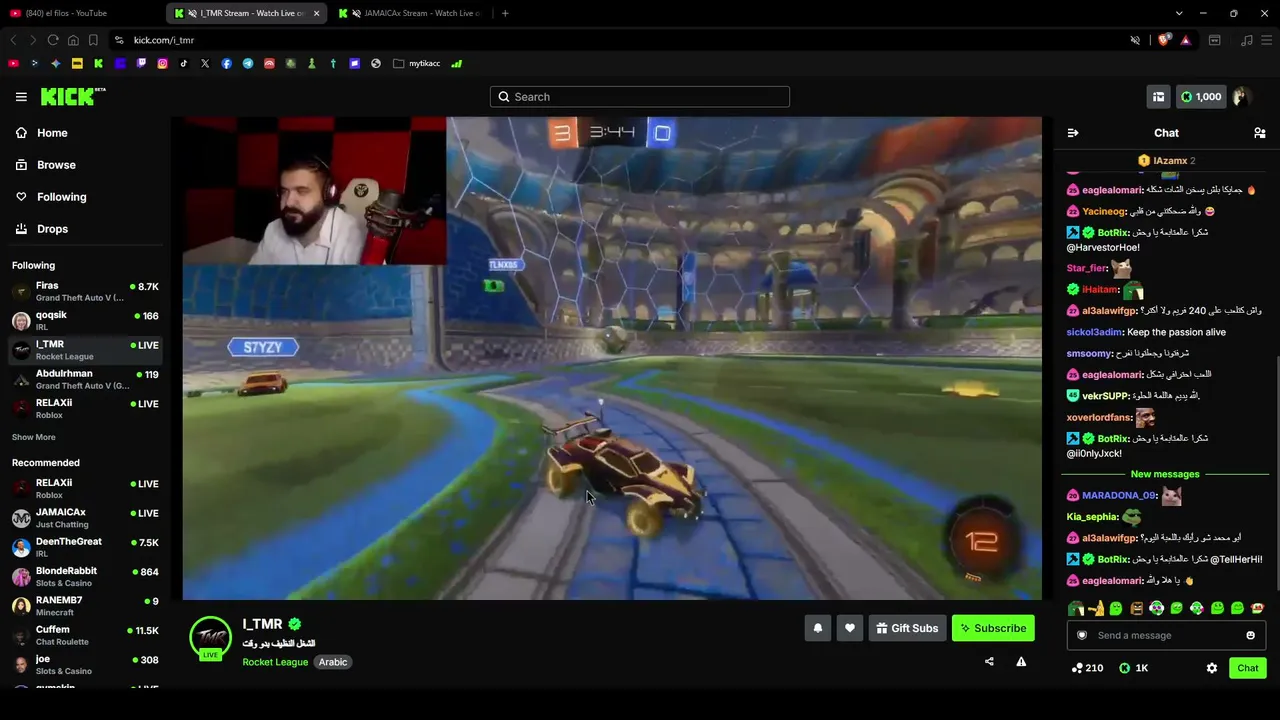Collapse the chat panel
The height and width of the screenshot is (720, 1280).
pyautogui.click(x=1073, y=133)
